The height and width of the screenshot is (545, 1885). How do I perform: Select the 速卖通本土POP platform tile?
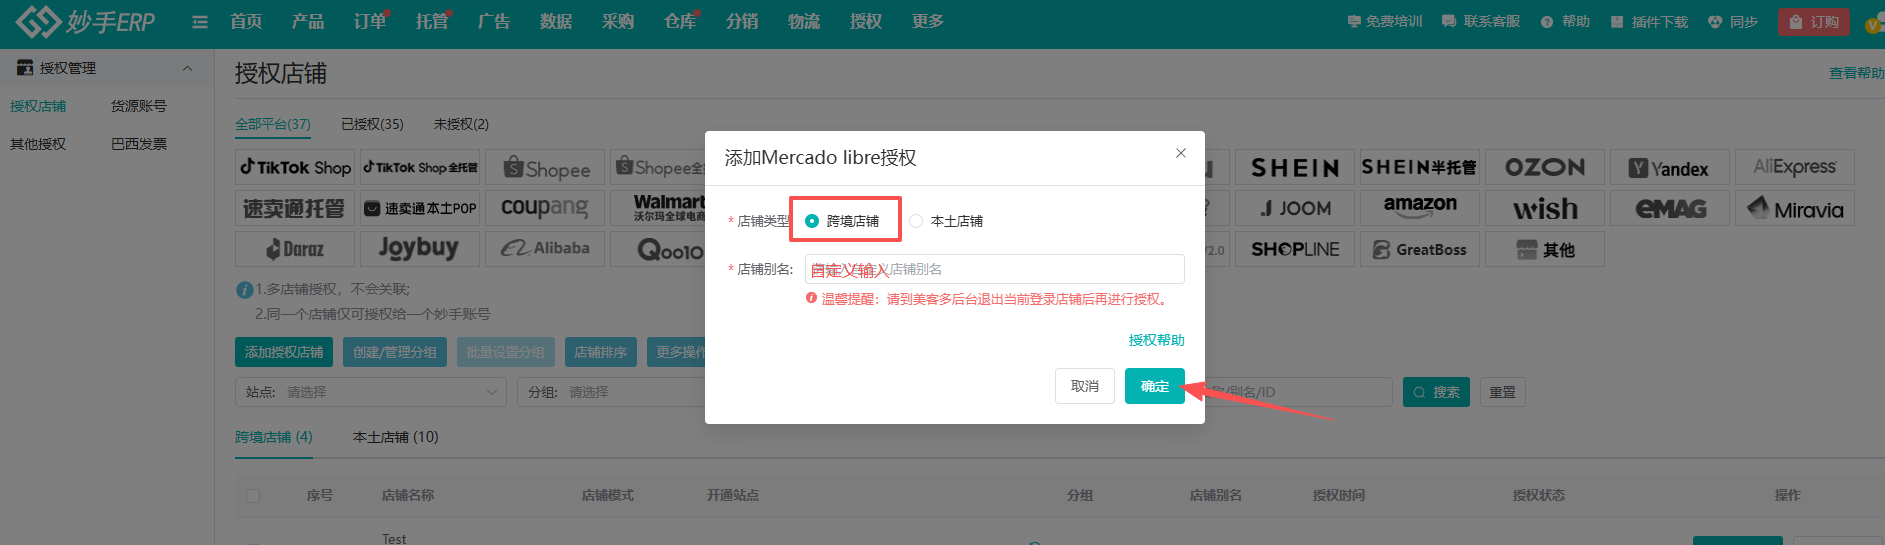coord(420,208)
